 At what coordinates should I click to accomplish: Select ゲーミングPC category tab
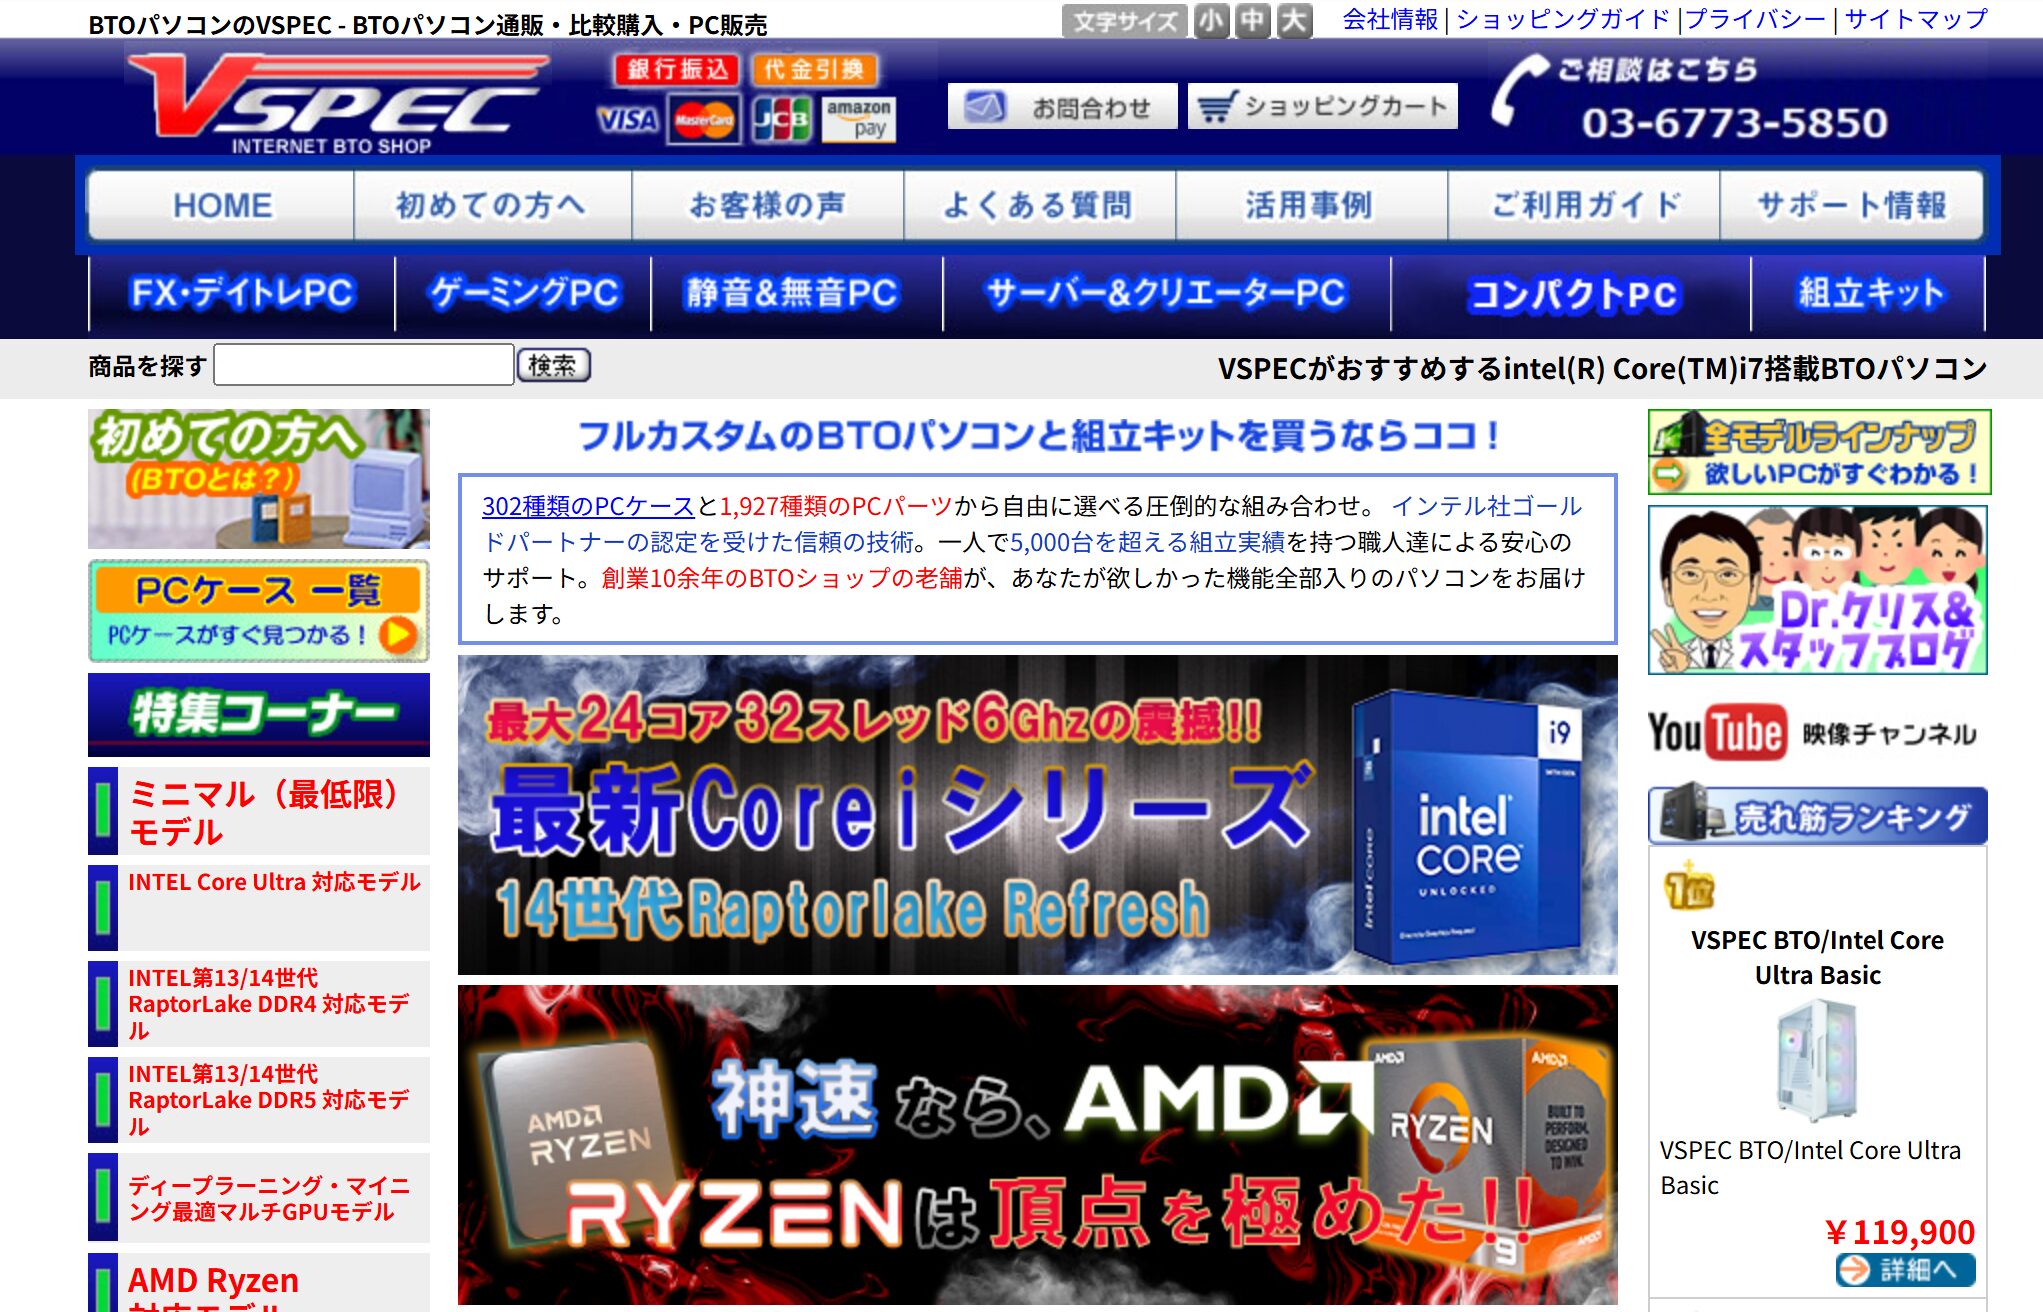tap(523, 293)
